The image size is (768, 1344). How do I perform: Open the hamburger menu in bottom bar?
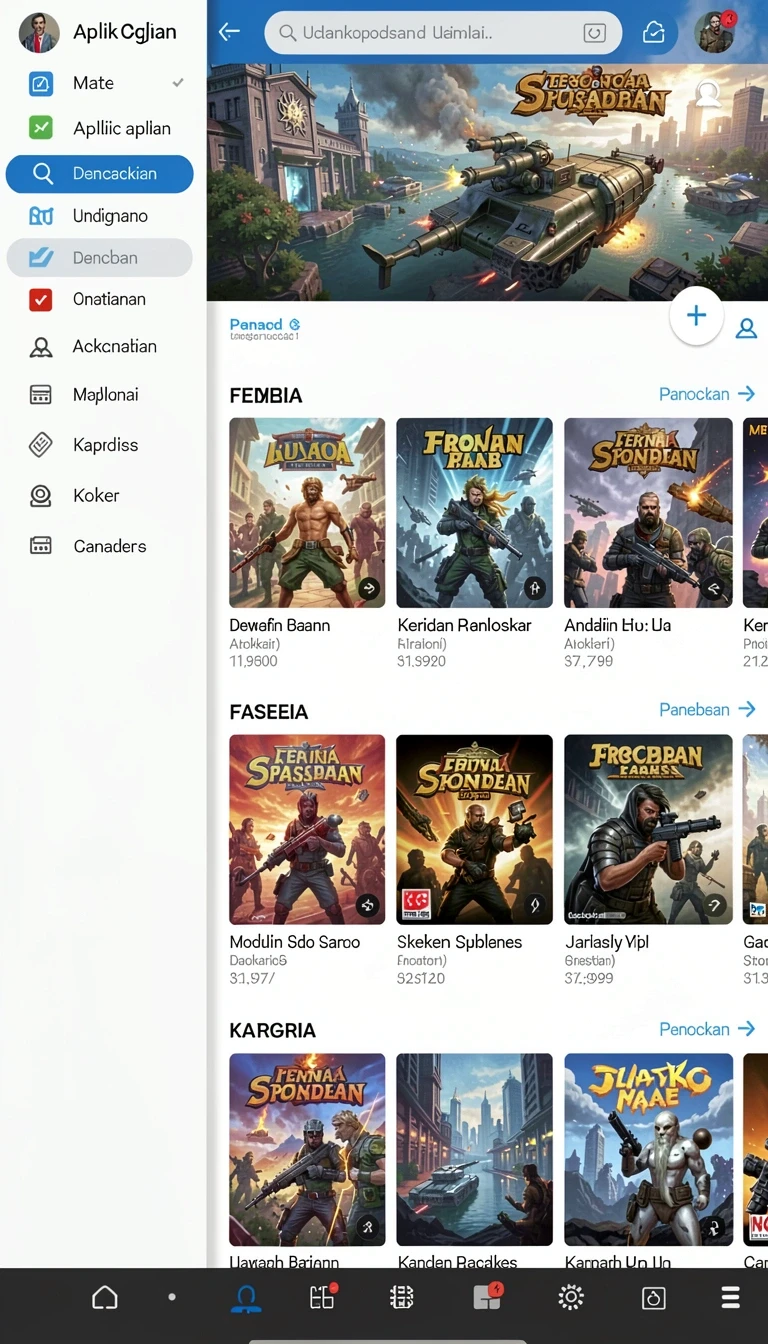click(731, 1298)
